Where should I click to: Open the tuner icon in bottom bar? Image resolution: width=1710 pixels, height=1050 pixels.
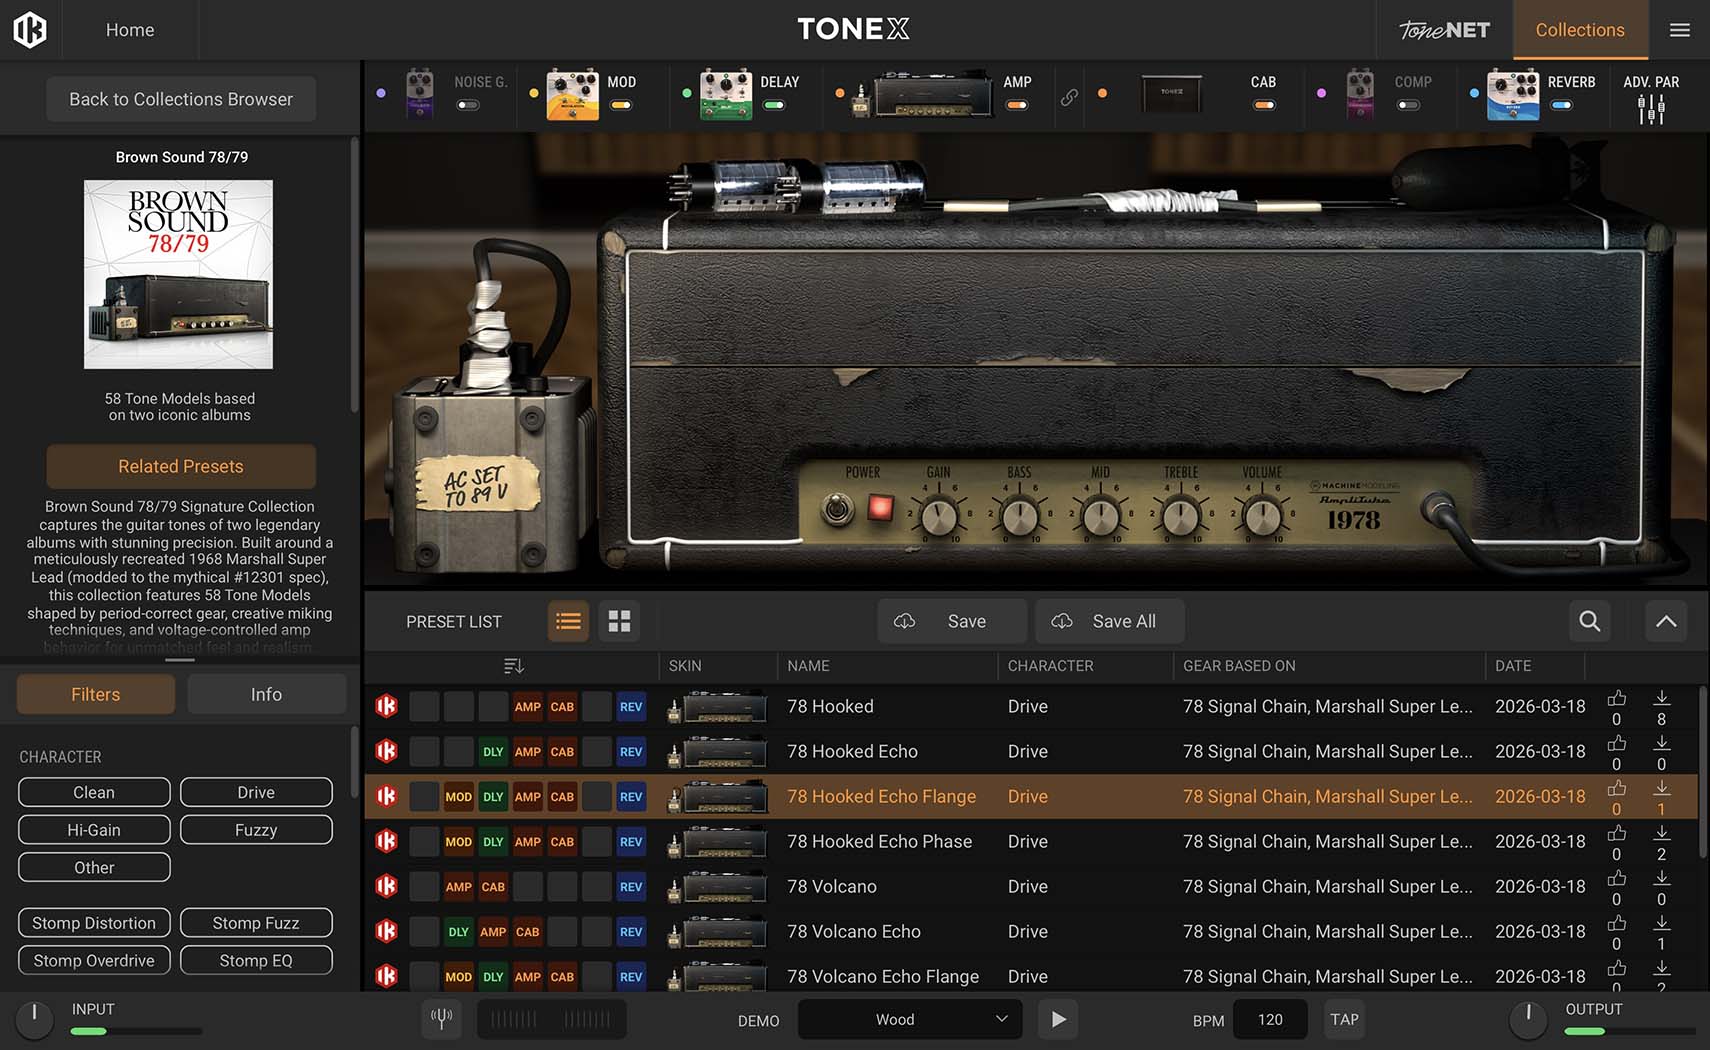tap(441, 1019)
